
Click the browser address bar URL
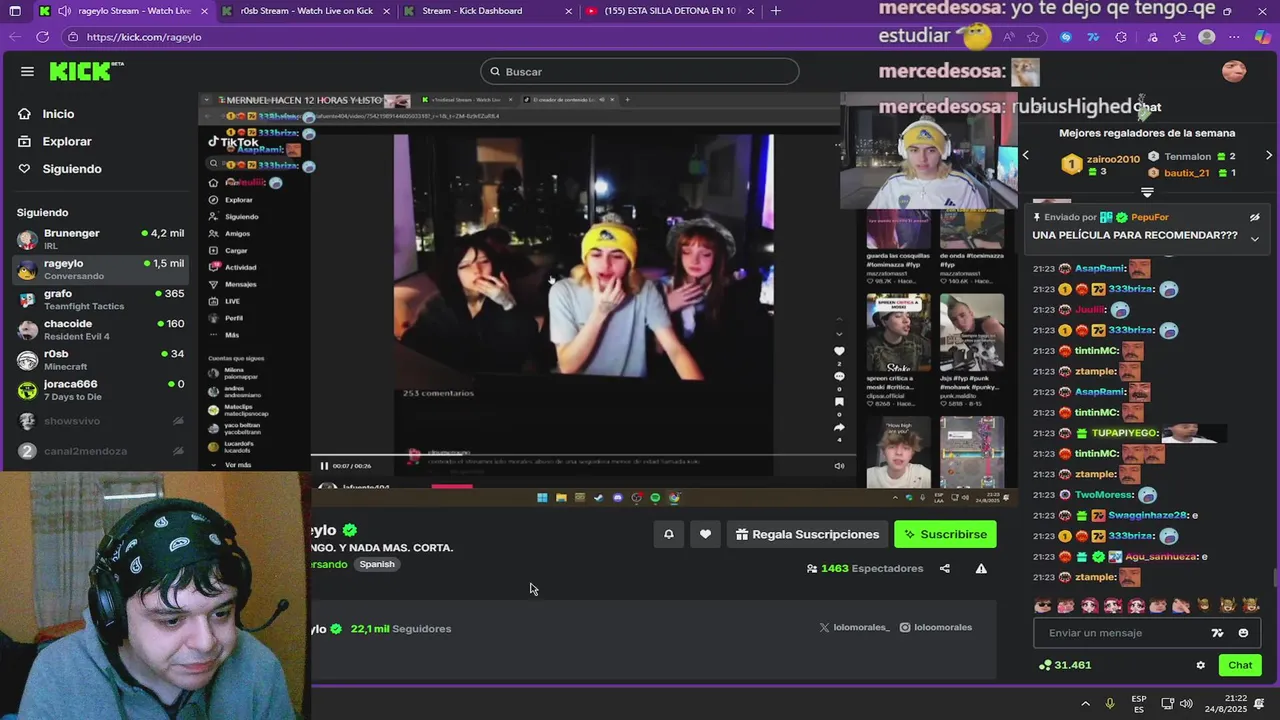pyautogui.click(x=144, y=37)
